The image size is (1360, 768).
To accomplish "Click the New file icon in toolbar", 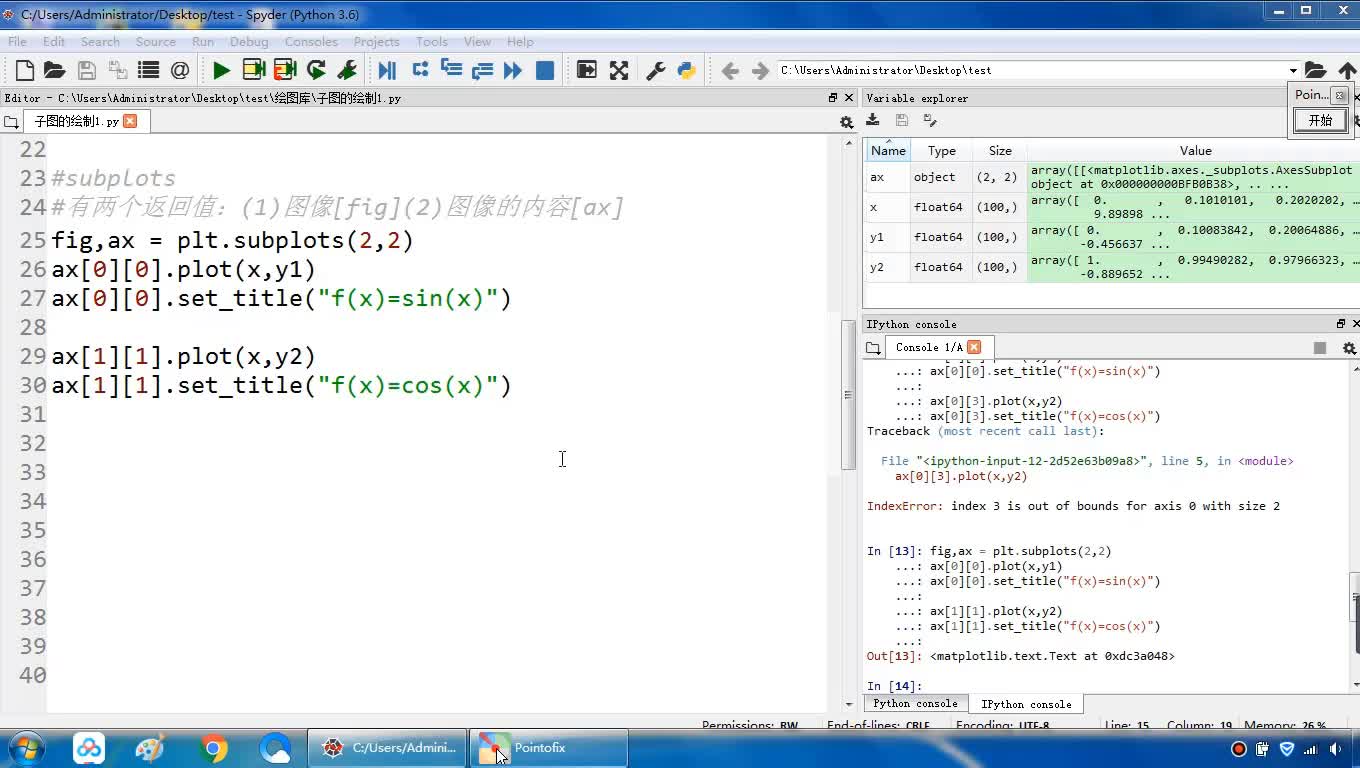I will point(25,70).
